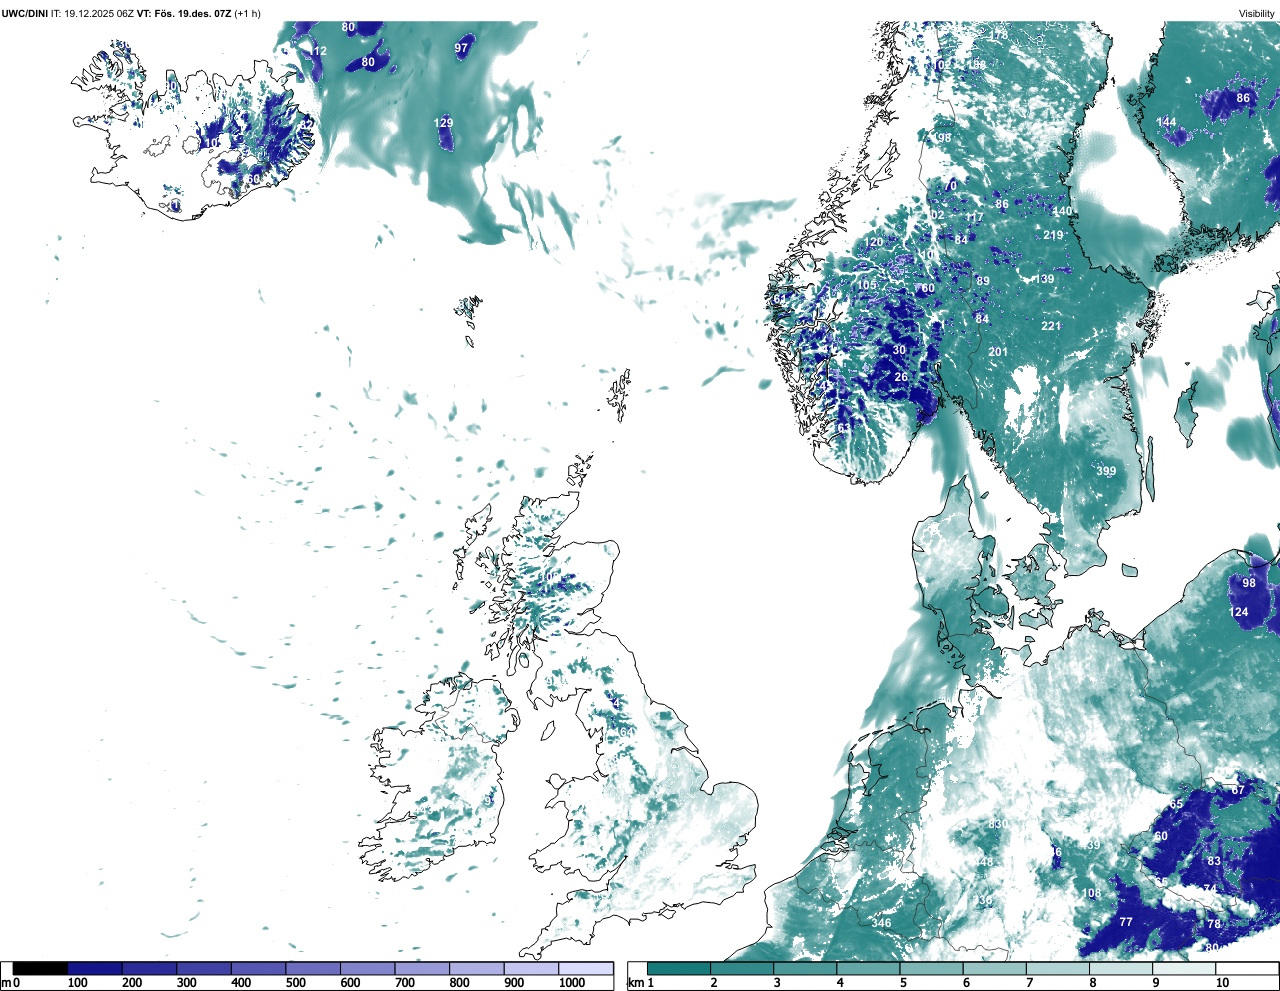Click the '139' value on the map
This screenshot has width=1280, height=991.
tap(1045, 279)
